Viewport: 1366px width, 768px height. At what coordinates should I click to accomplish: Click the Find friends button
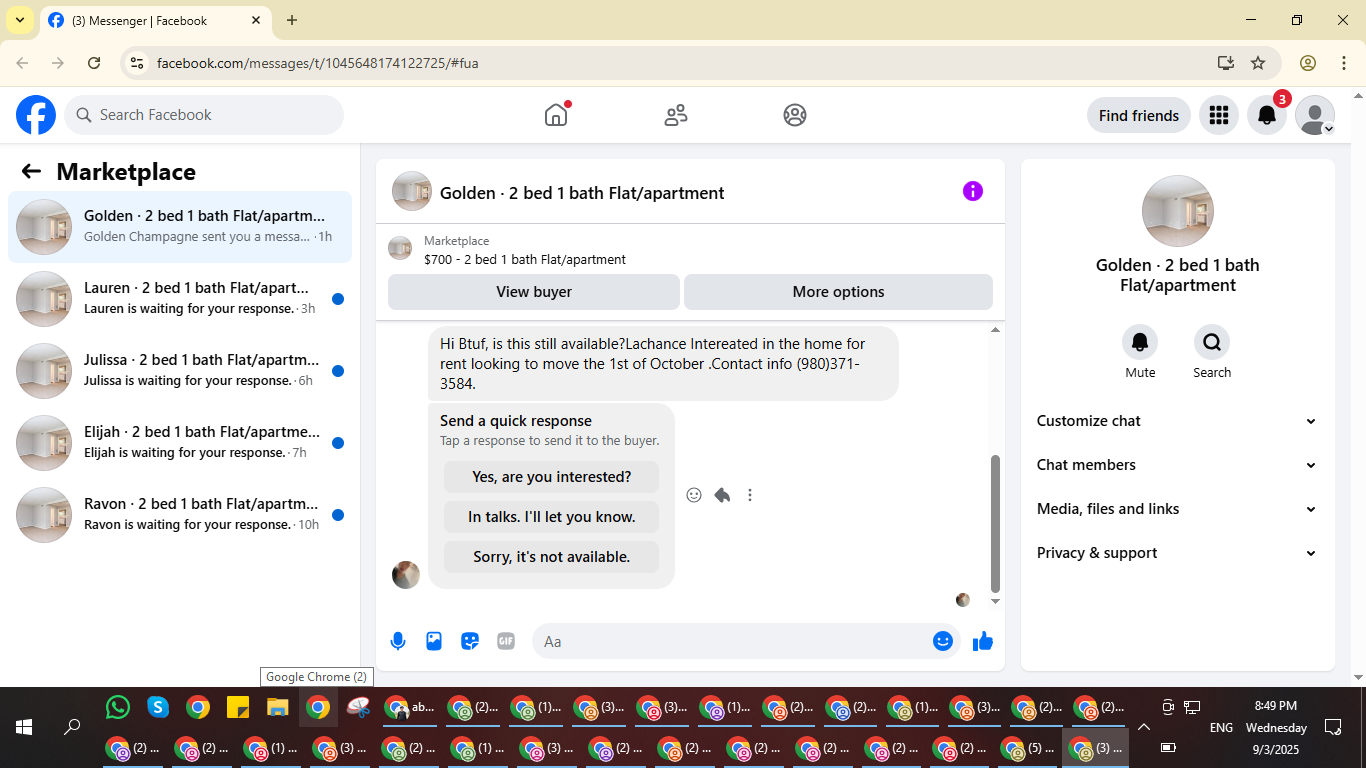coord(1139,115)
